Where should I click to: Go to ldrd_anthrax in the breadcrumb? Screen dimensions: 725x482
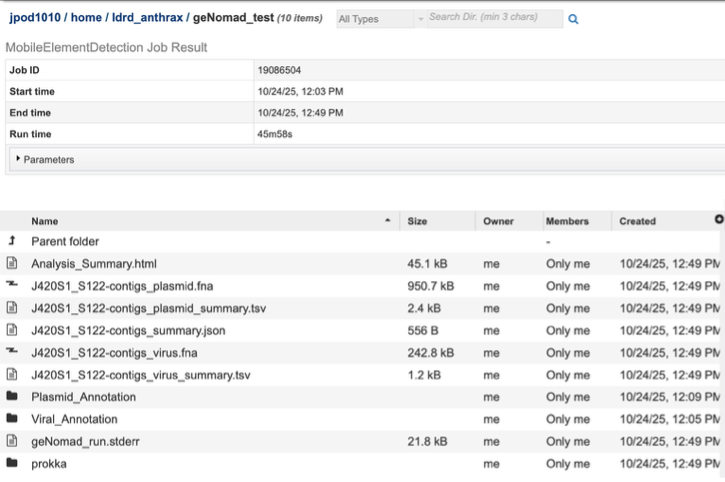(147, 18)
